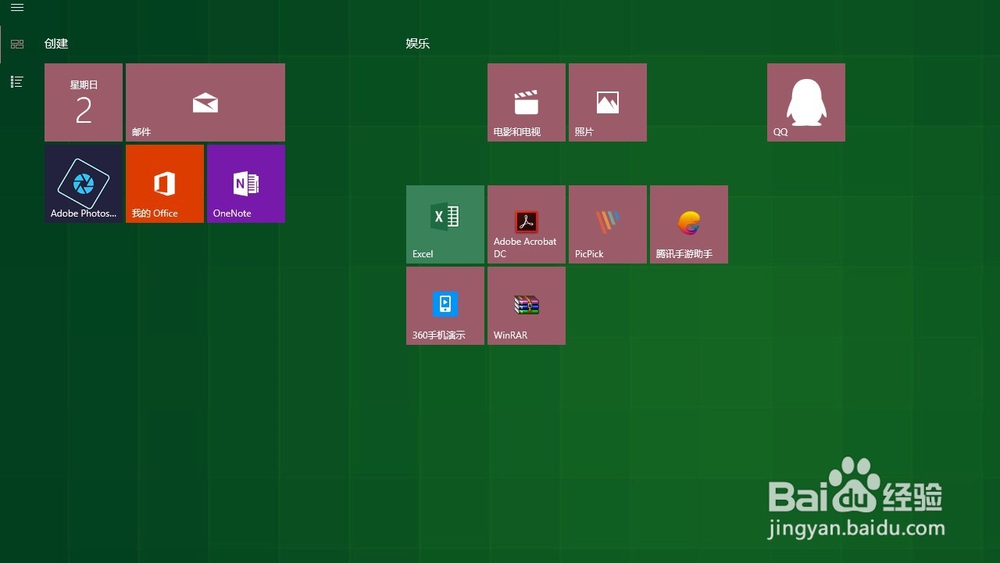
Task: Switch to the all apps list view
Action: point(17,82)
